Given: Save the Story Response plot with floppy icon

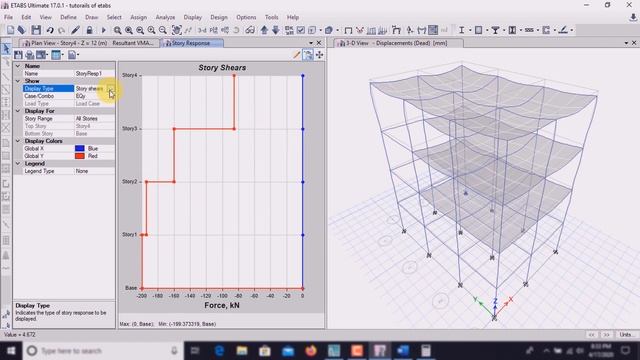Looking at the screenshot, I should pos(18,55).
